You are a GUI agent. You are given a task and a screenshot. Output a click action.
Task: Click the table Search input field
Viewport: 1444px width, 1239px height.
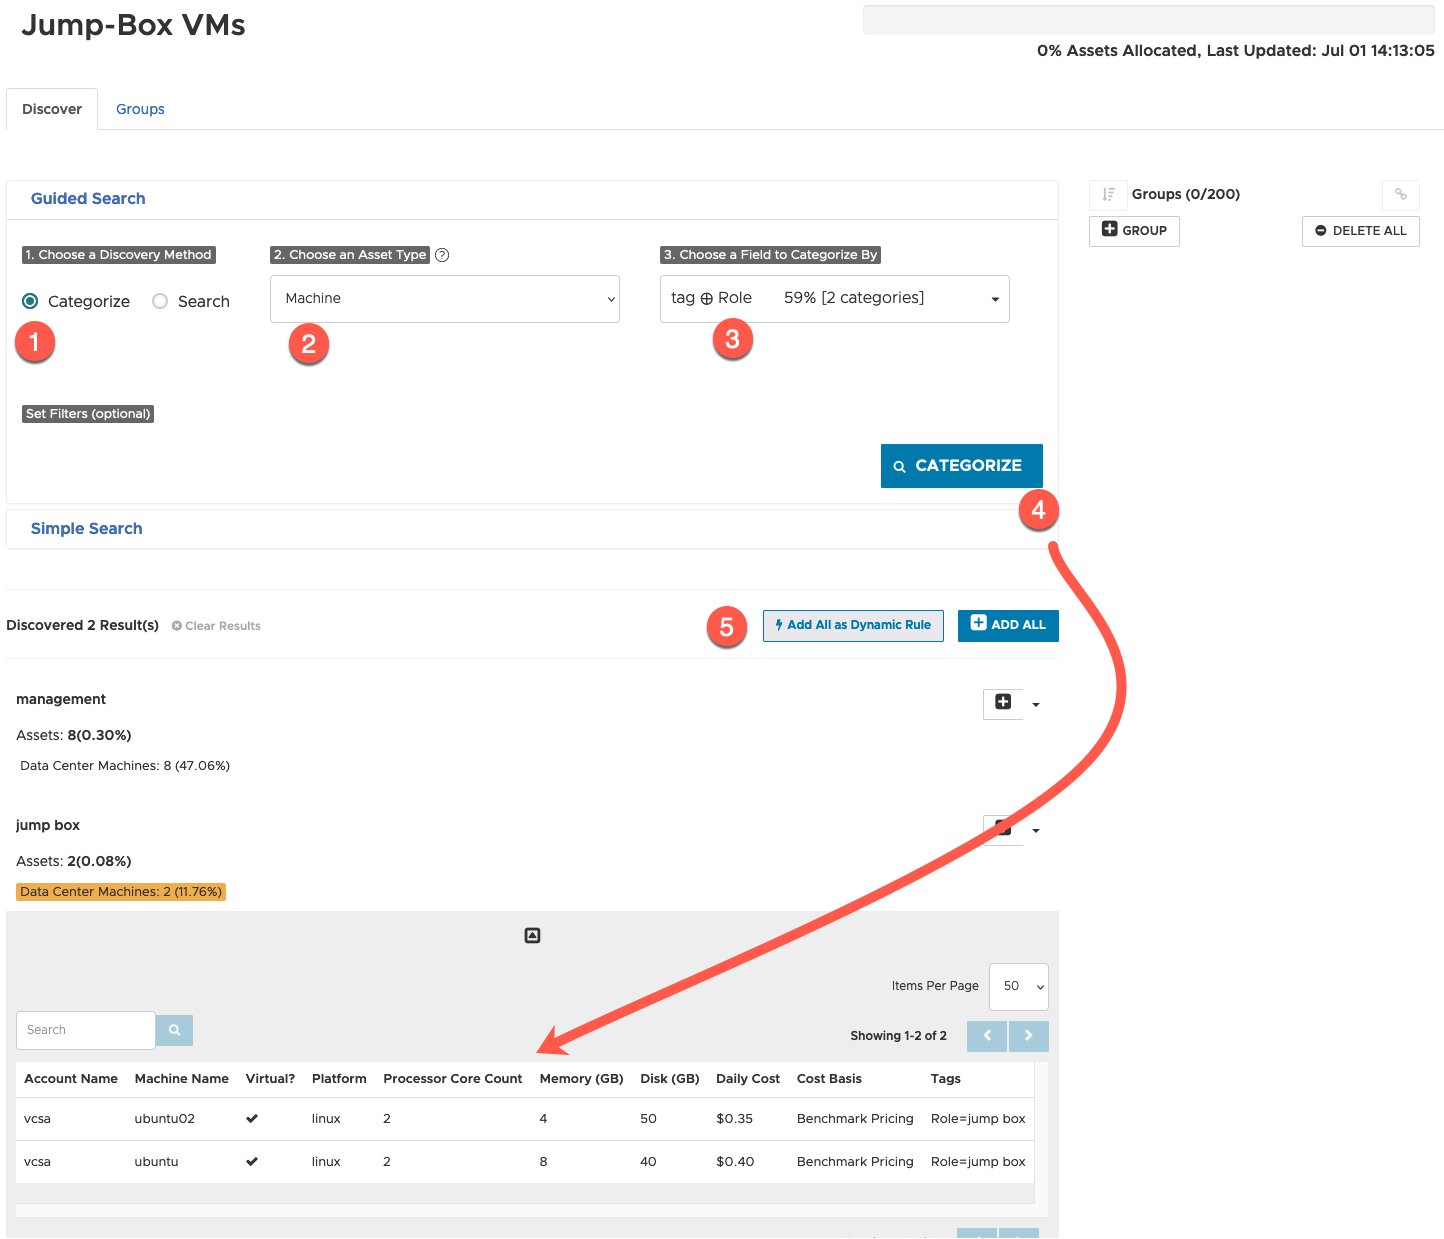coord(86,1030)
